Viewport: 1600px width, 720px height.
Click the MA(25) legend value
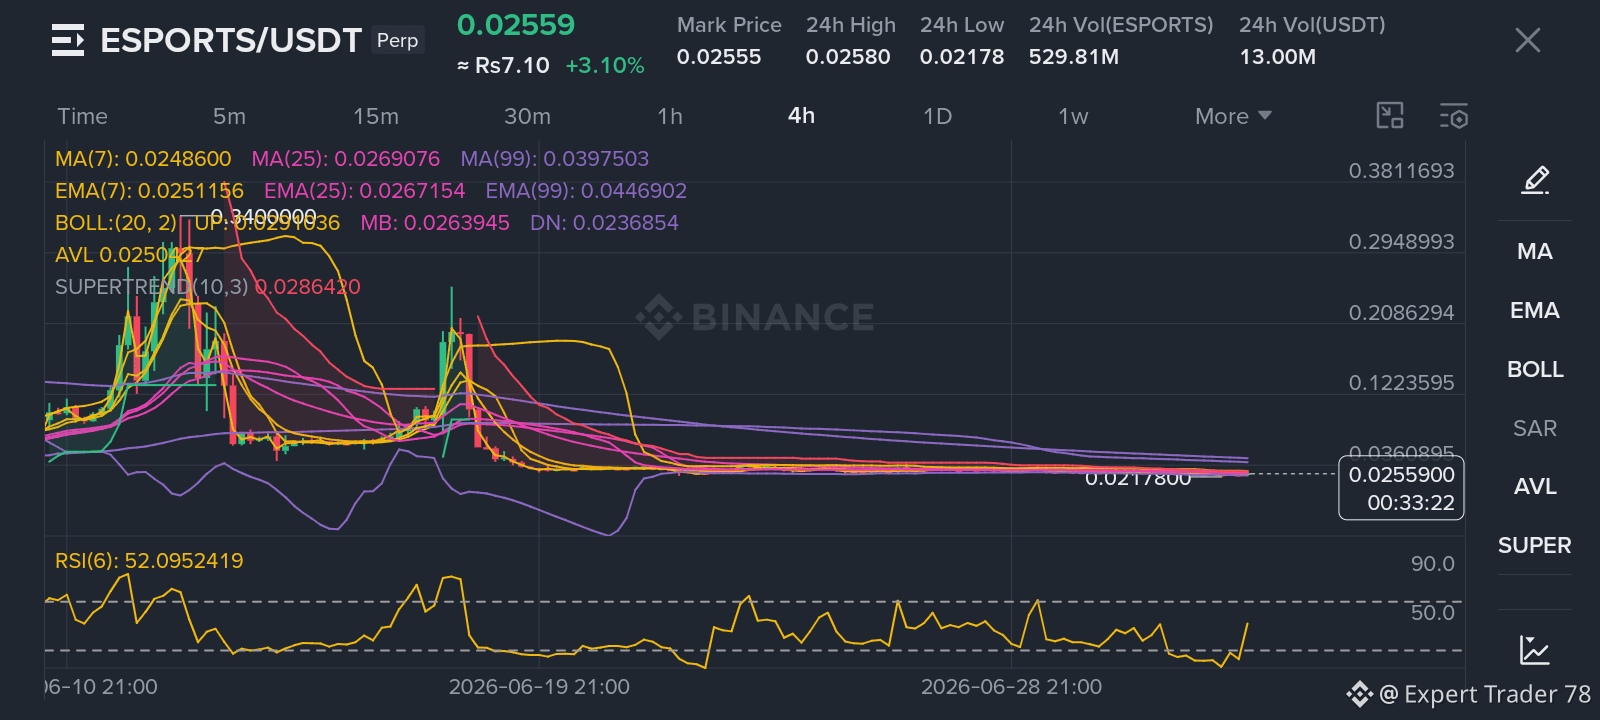(x=346, y=159)
